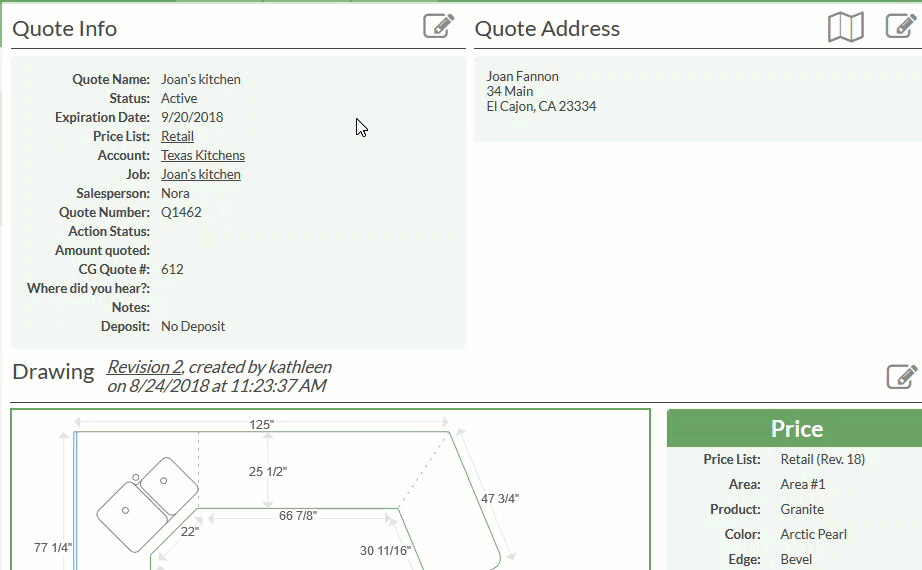Click the 30 11/16" dimension label
The height and width of the screenshot is (570, 922).
(385, 551)
